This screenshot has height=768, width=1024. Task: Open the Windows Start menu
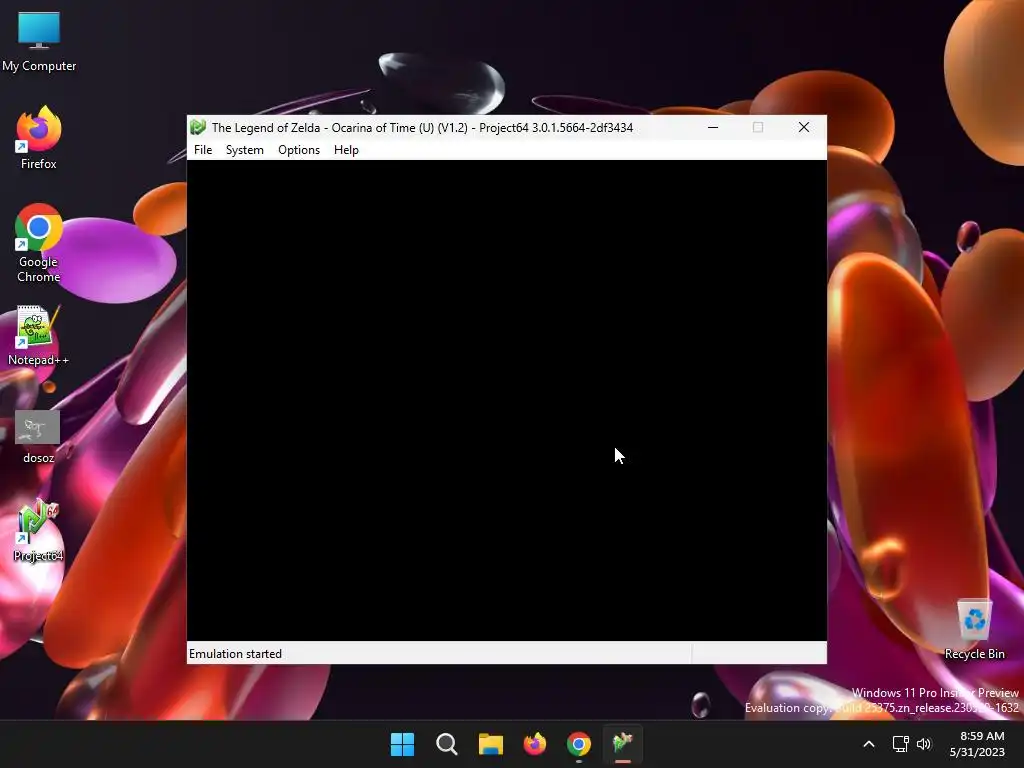tap(402, 744)
